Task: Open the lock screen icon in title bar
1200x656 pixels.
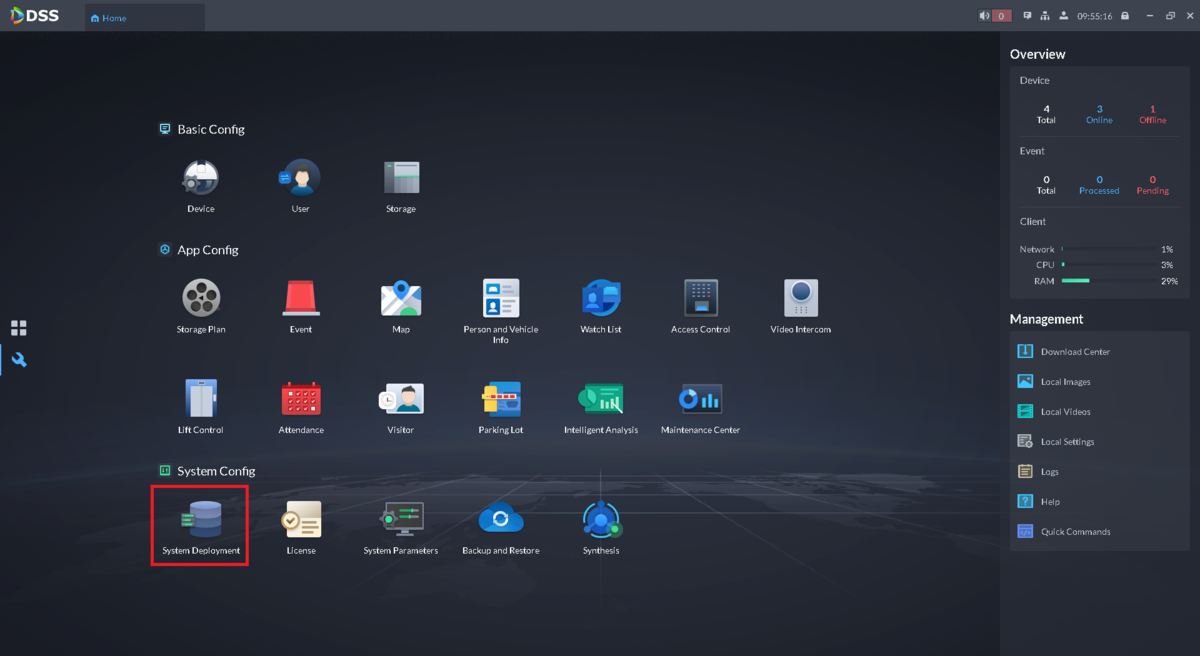Action: [1126, 15]
